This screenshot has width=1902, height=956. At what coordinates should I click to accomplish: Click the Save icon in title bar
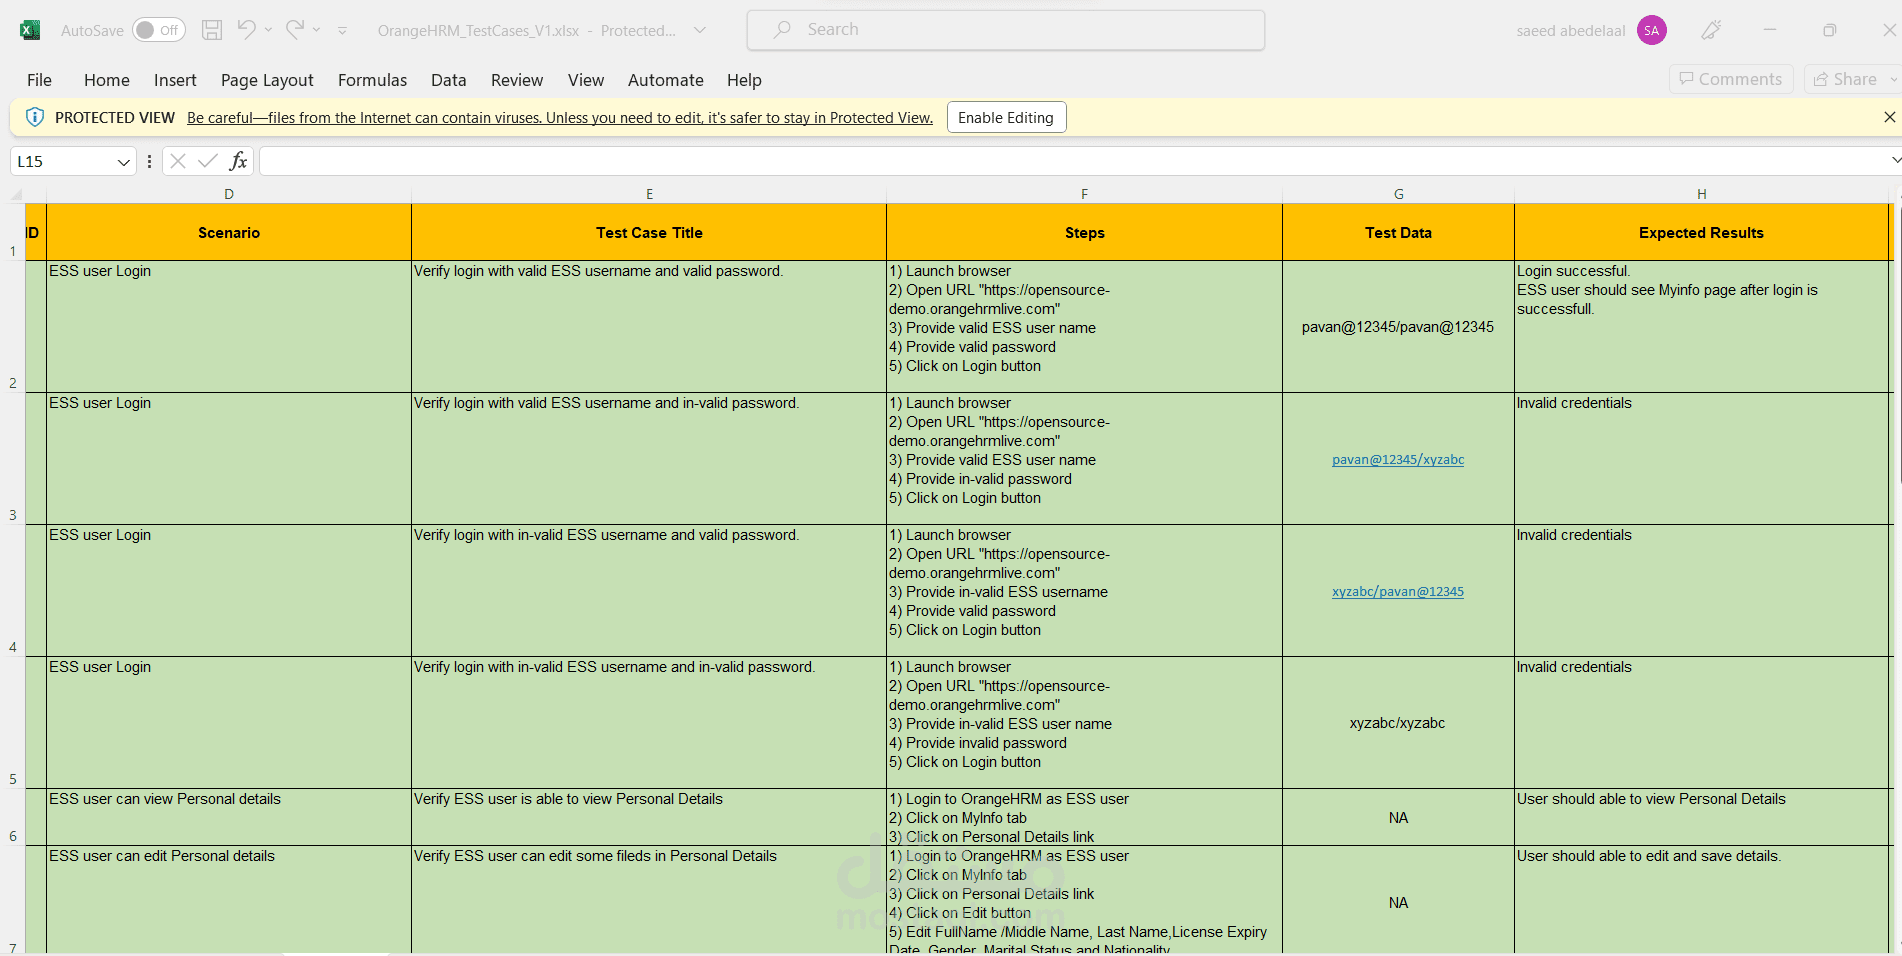[x=212, y=30]
